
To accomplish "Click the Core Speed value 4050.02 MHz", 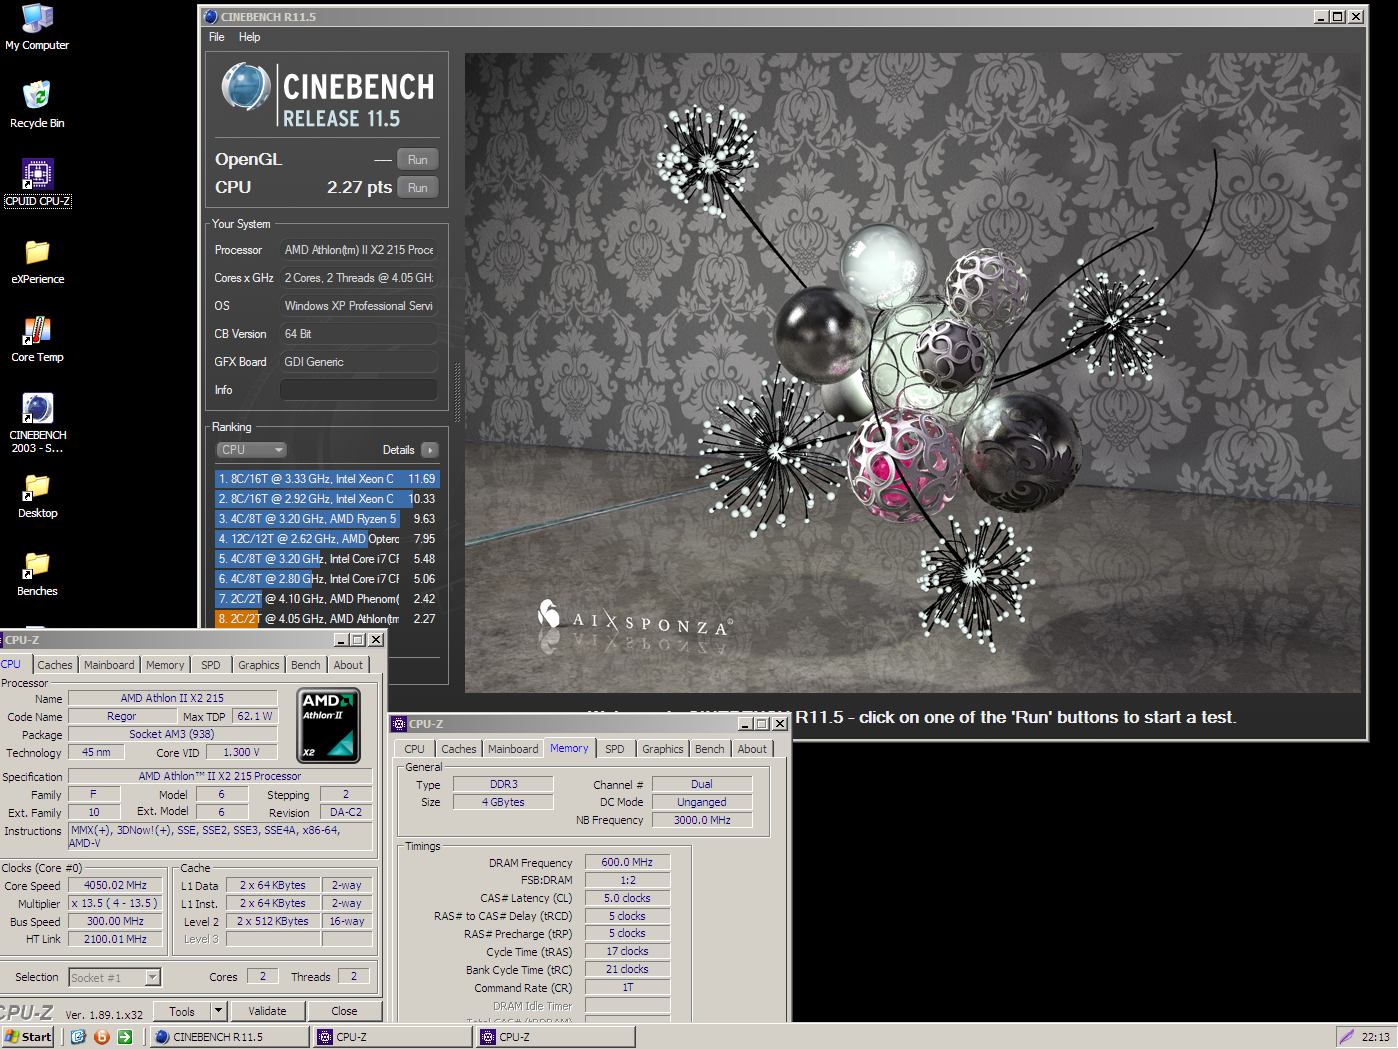I will pos(115,886).
